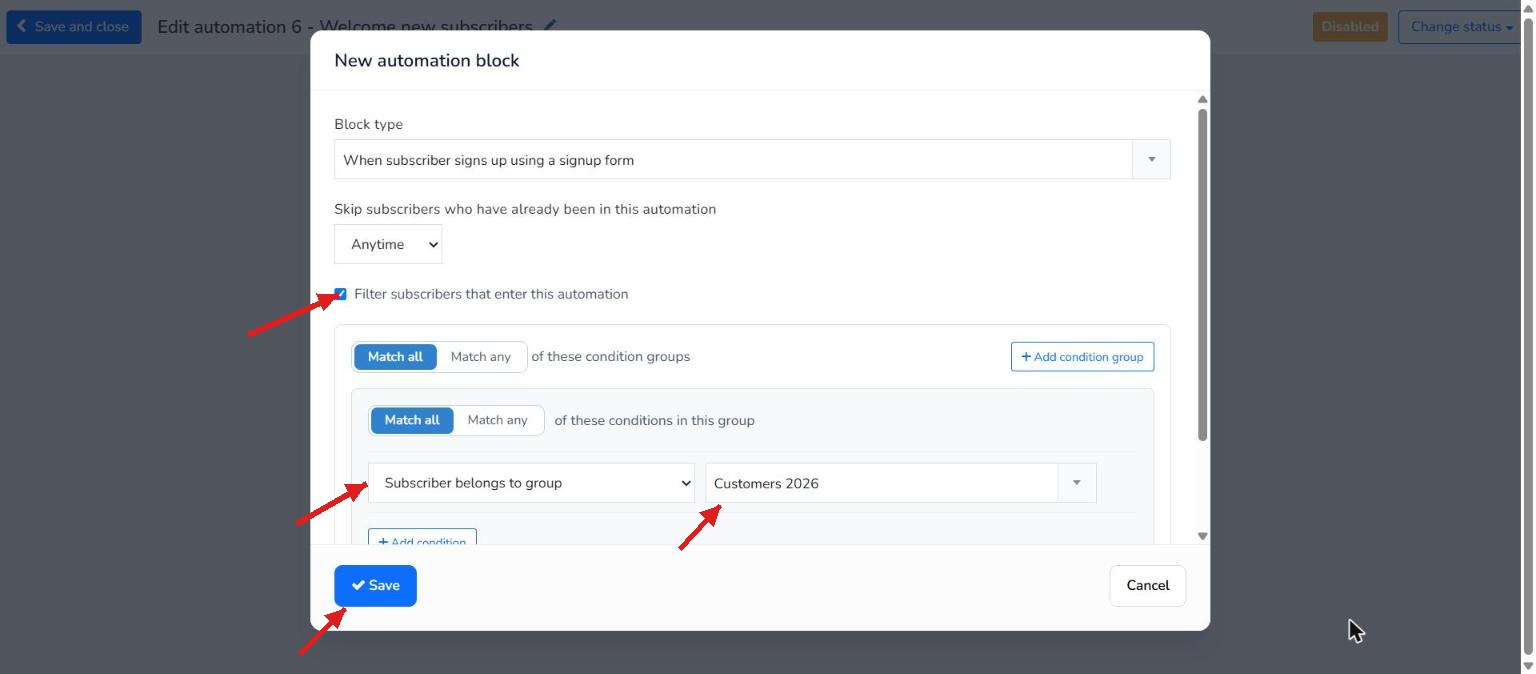This screenshot has width=1536, height=674.
Task: Save the new automation block
Action: point(375,586)
